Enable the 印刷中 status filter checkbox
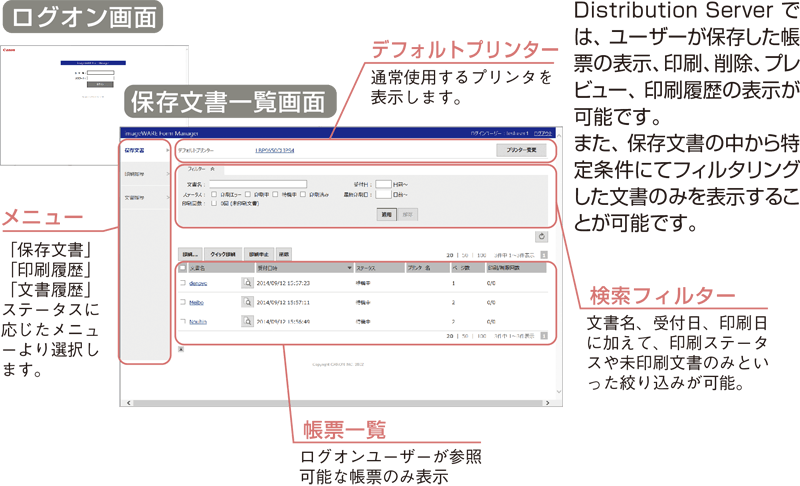 coord(247,194)
